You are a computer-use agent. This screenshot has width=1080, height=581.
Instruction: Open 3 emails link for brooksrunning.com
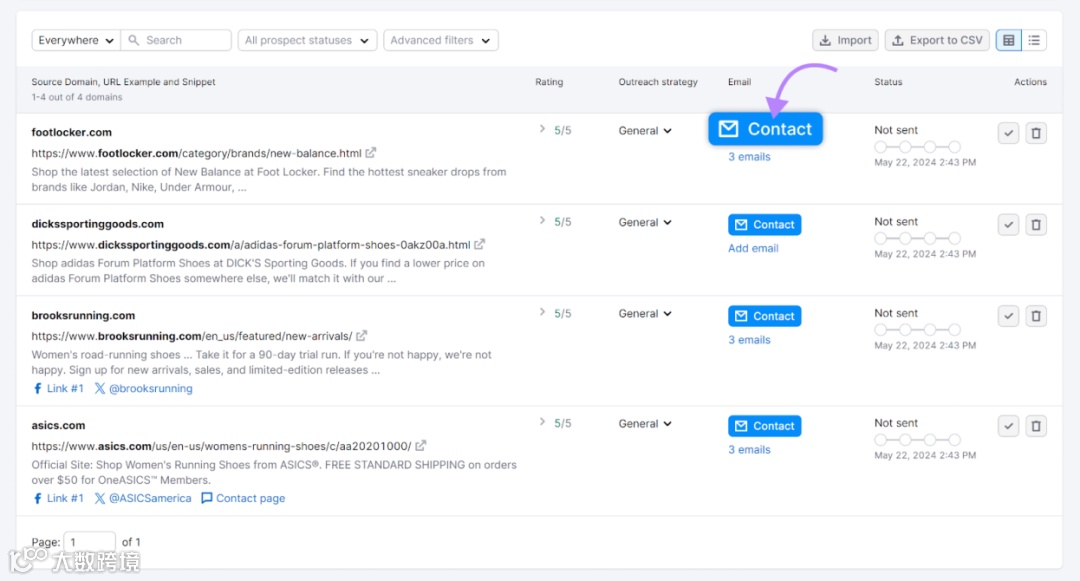[x=749, y=340]
